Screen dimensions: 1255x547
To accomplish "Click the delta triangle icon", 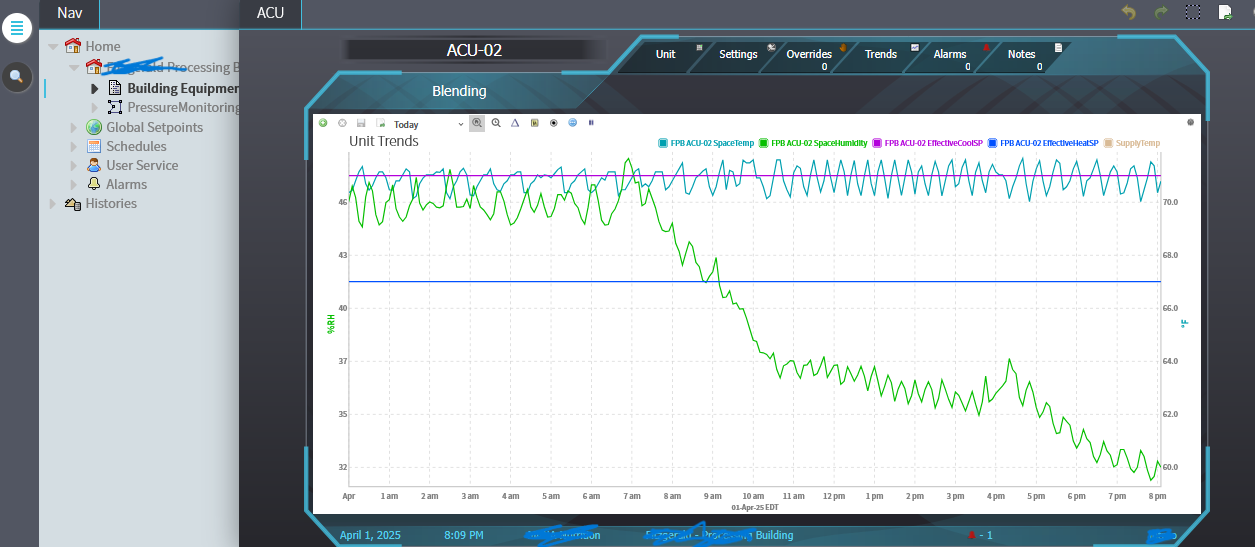I will click(x=515, y=123).
